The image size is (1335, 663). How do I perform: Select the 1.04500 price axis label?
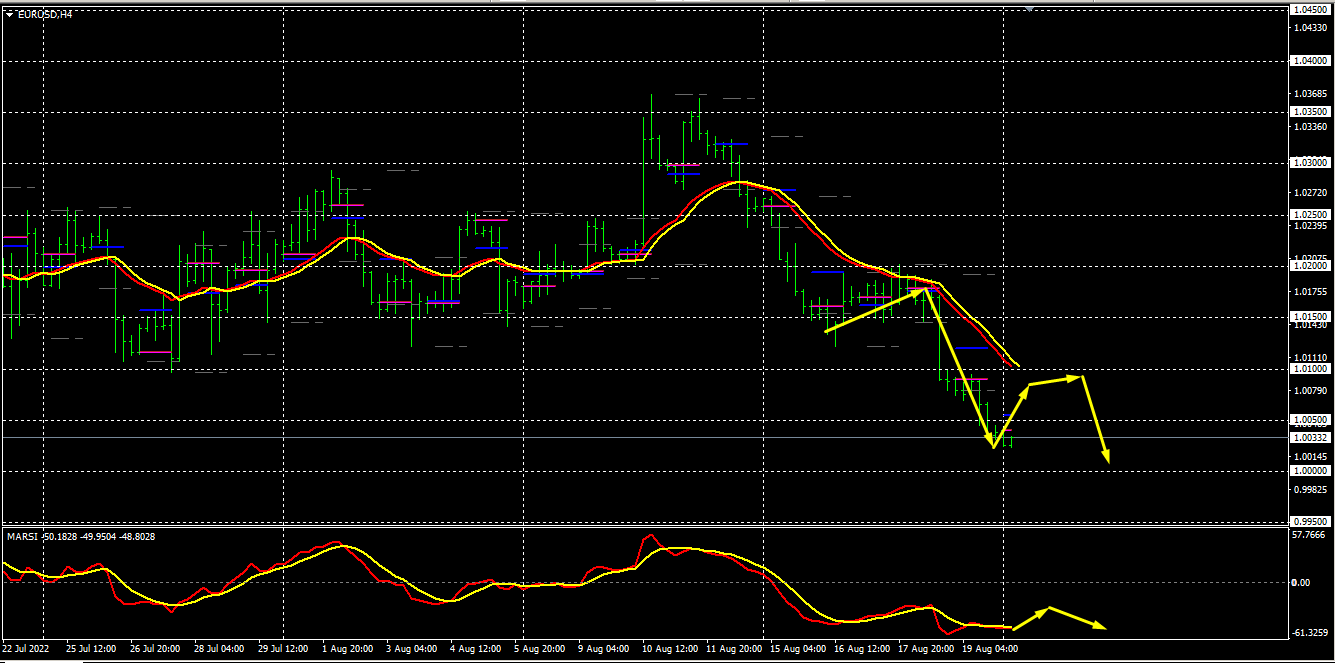coord(1309,9)
